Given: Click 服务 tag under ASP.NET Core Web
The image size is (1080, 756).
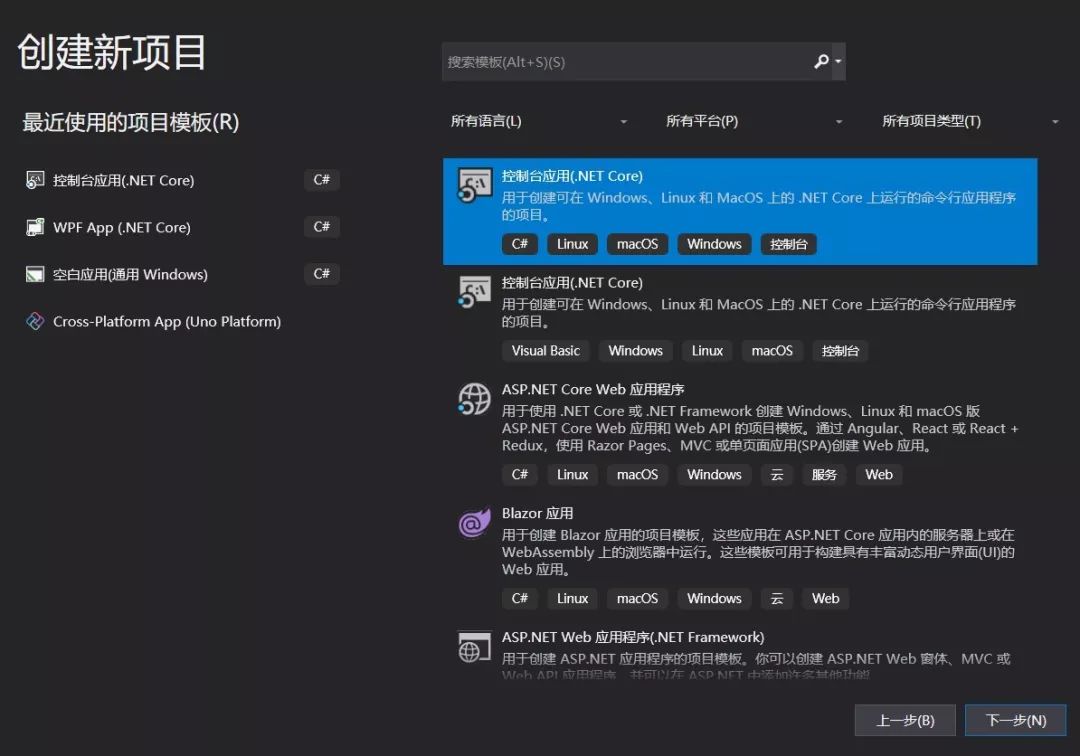Looking at the screenshot, I should tap(824, 475).
